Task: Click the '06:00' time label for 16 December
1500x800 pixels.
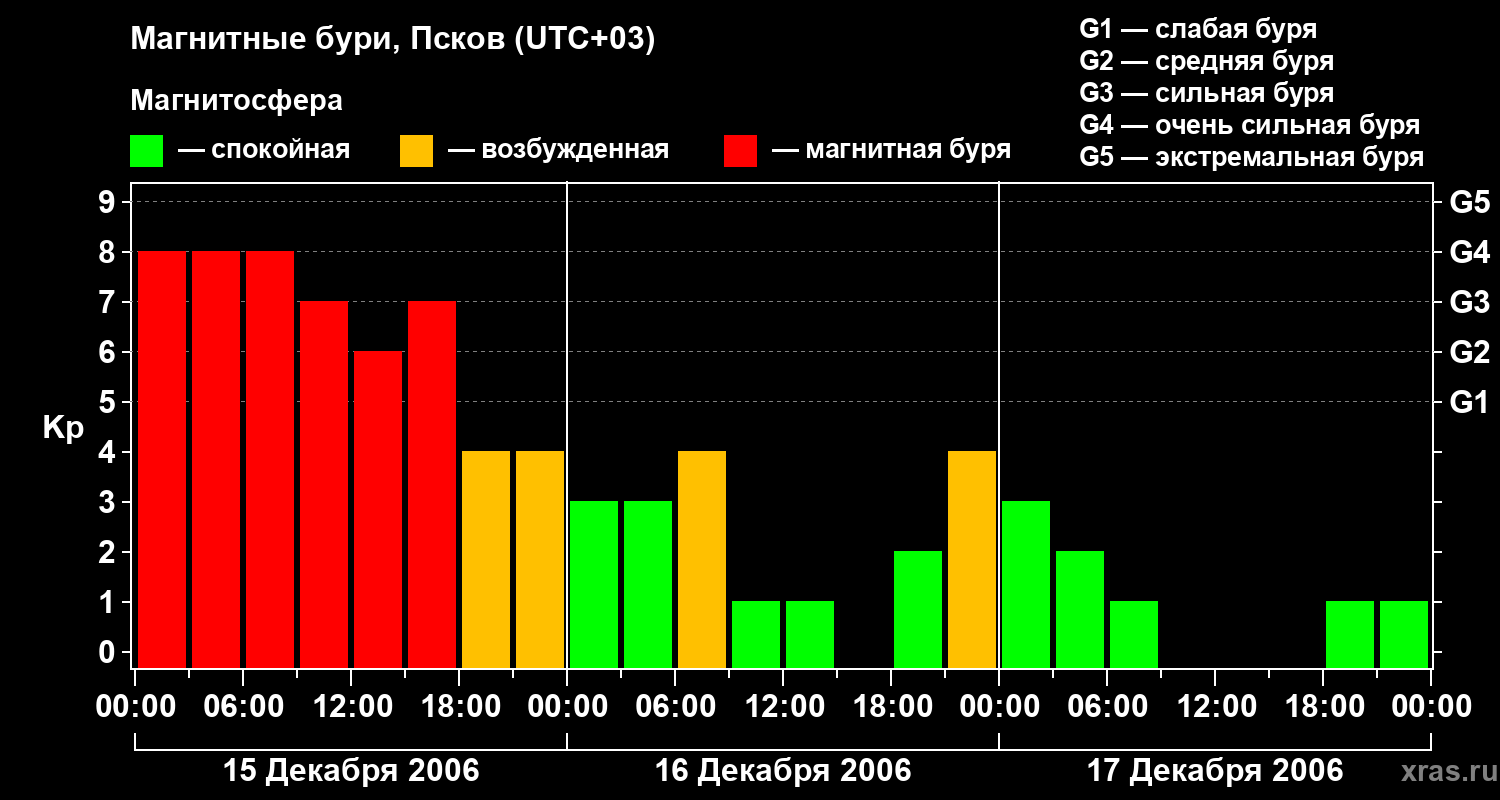Action: (x=675, y=707)
